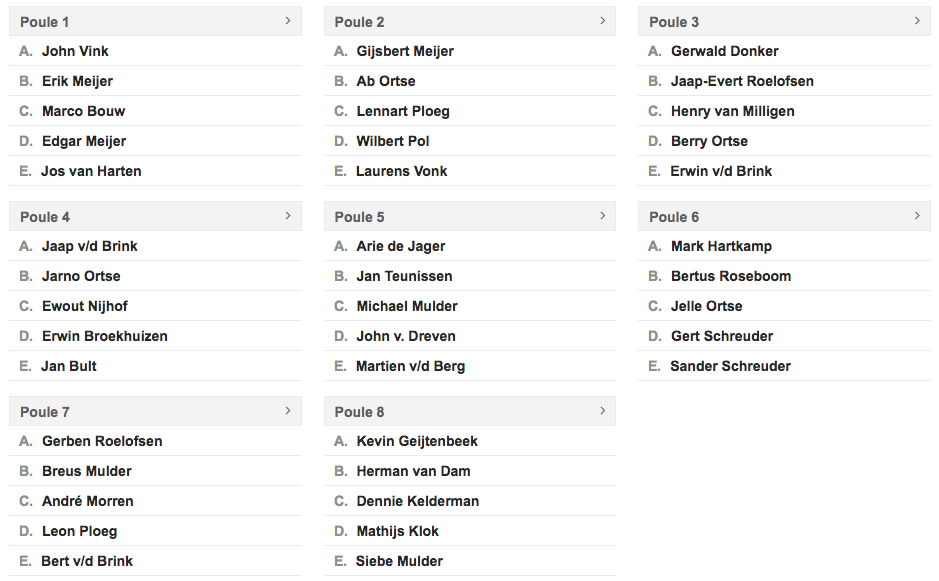Click the Poule 5 chevron icon

(x=602, y=216)
